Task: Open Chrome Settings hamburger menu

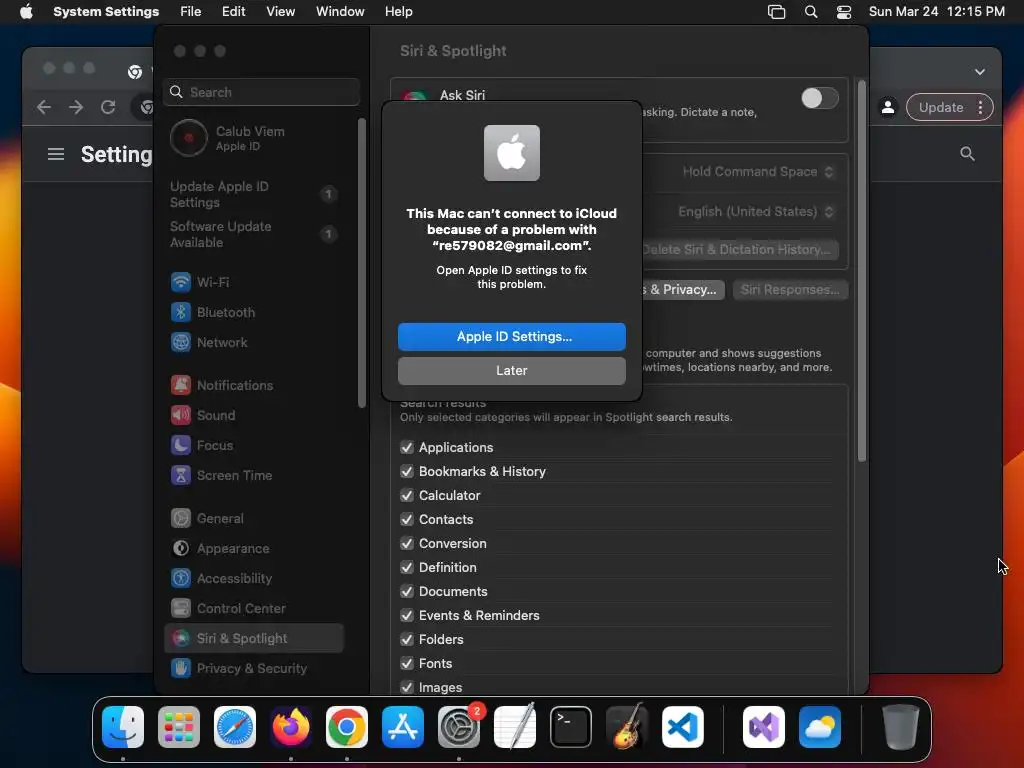Action: pyautogui.click(x=56, y=154)
